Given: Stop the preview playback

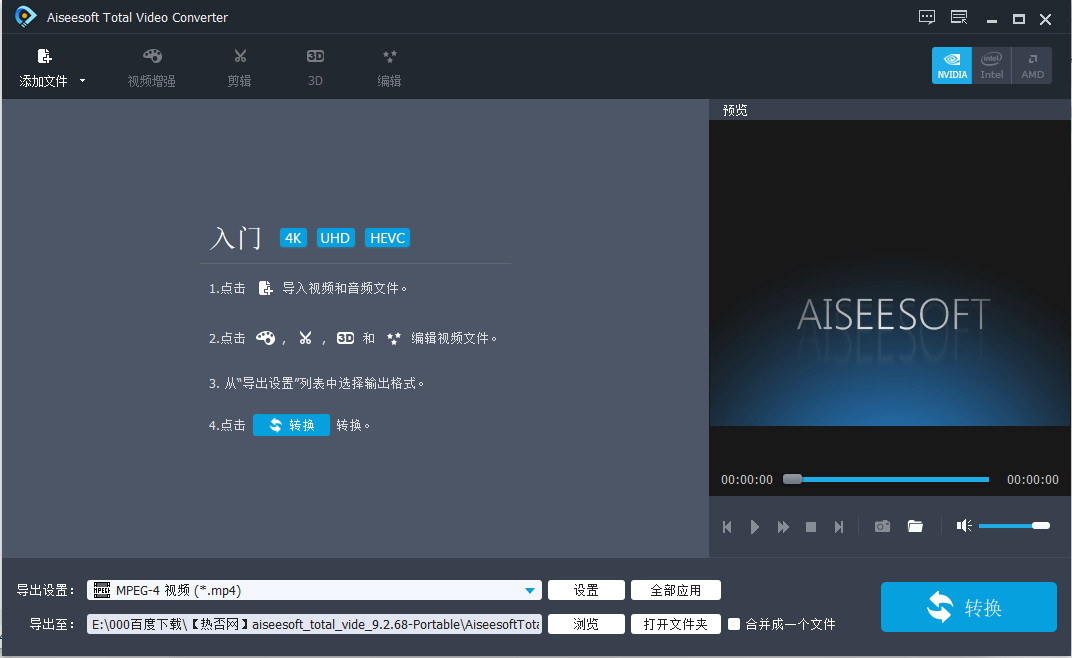Looking at the screenshot, I should click(811, 527).
